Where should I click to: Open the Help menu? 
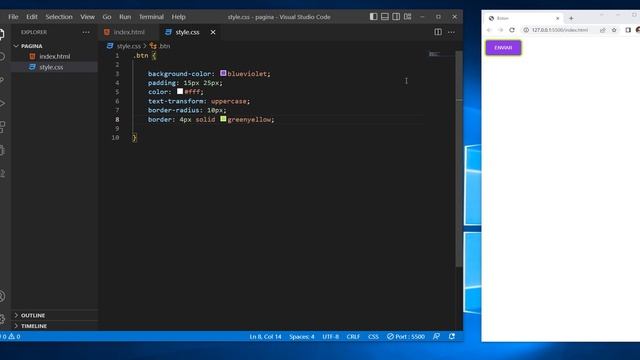[x=178, y=17]
